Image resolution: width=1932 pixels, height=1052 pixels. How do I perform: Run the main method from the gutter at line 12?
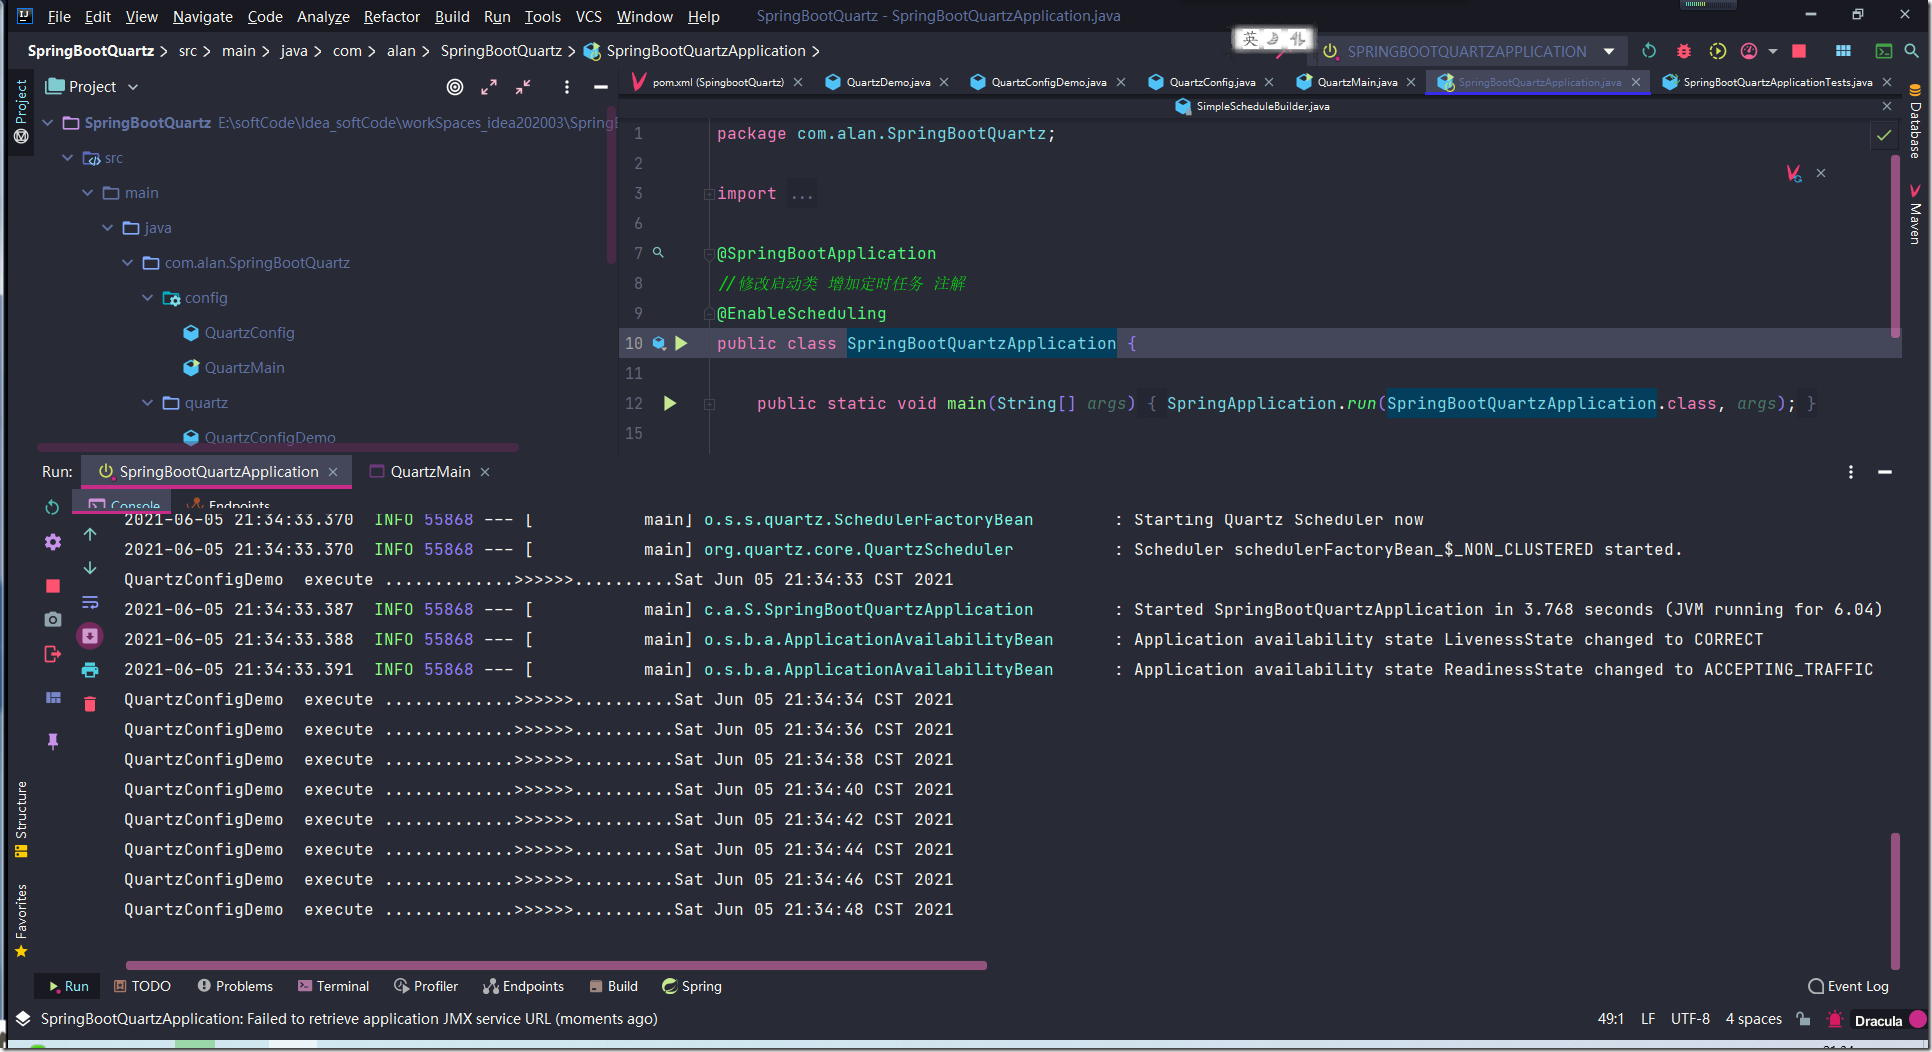(670, 403)
